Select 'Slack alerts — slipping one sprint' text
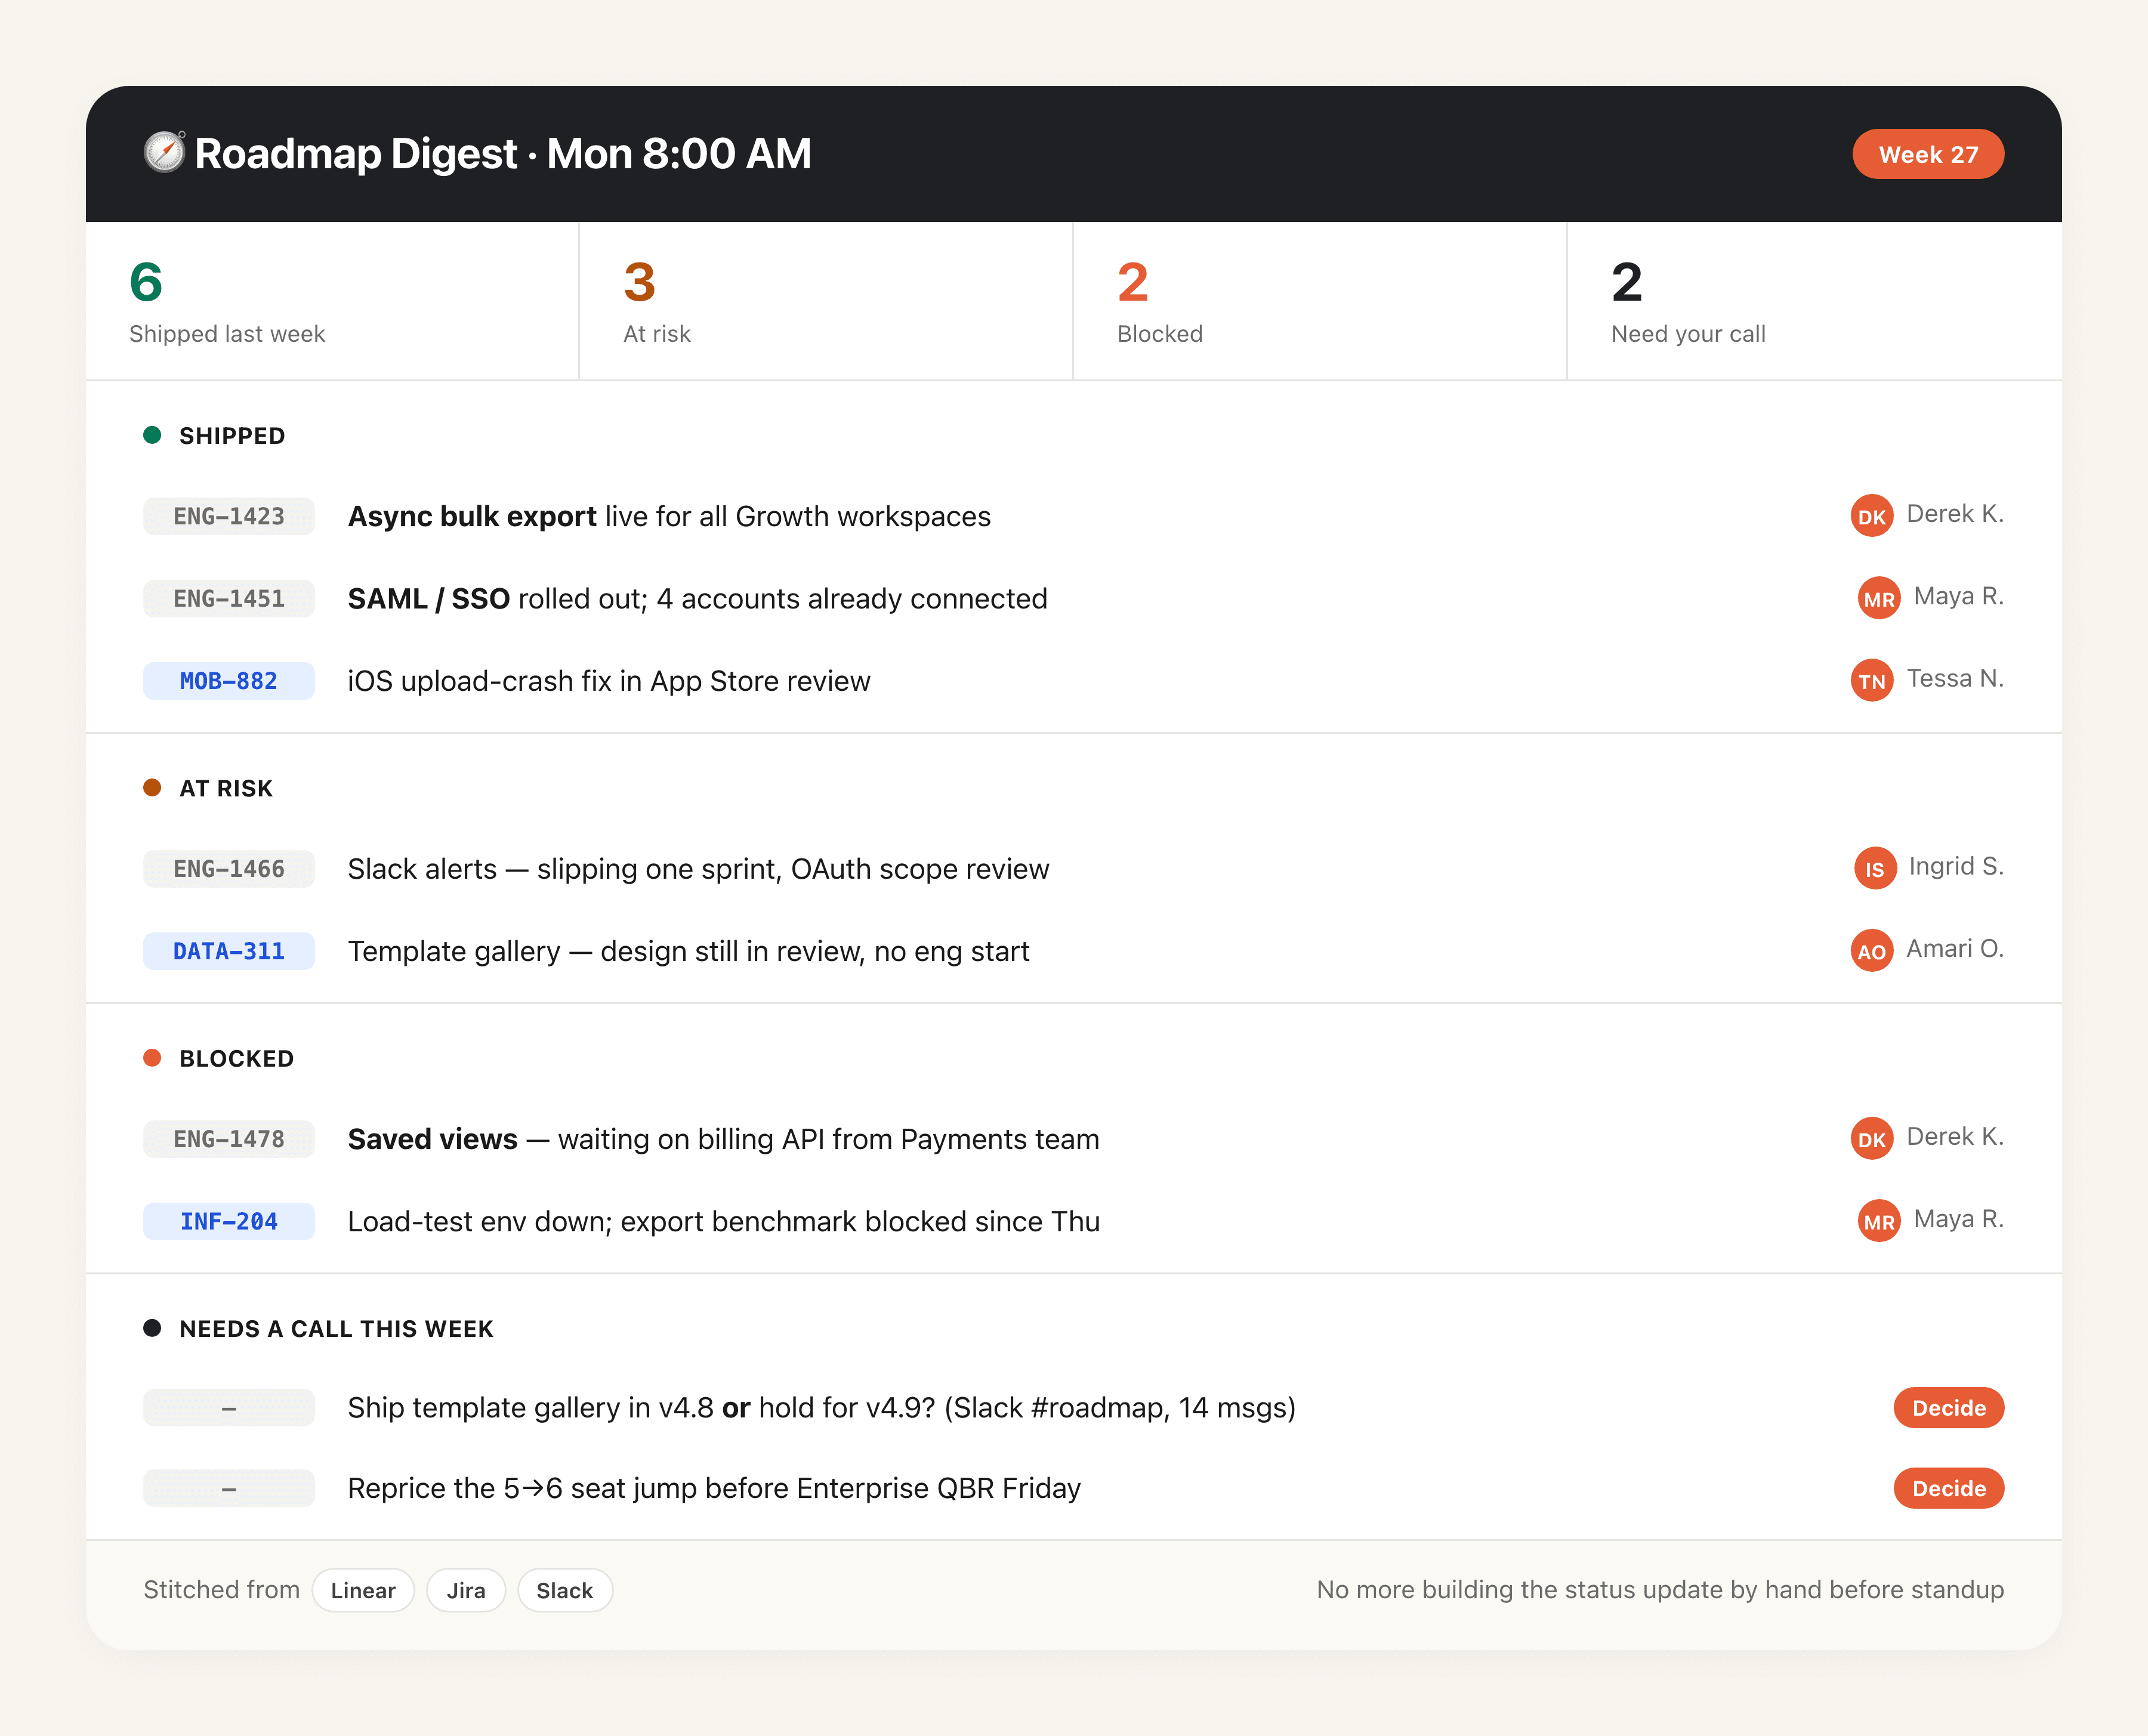This screenshot has height=1736, width=2148. click(698, 869)
